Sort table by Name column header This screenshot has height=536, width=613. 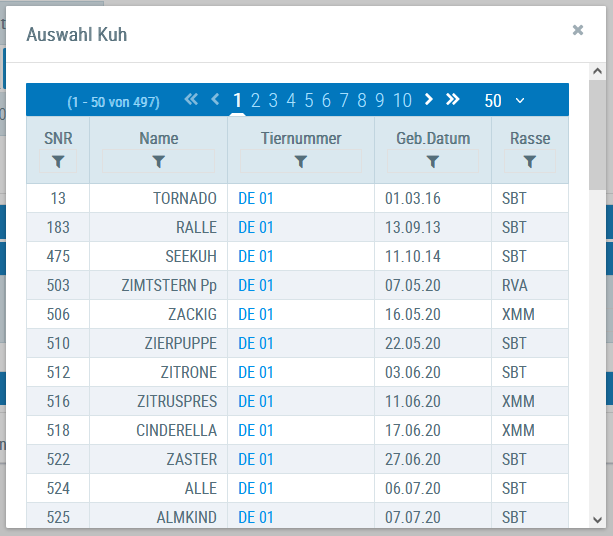tap(158, 138)
